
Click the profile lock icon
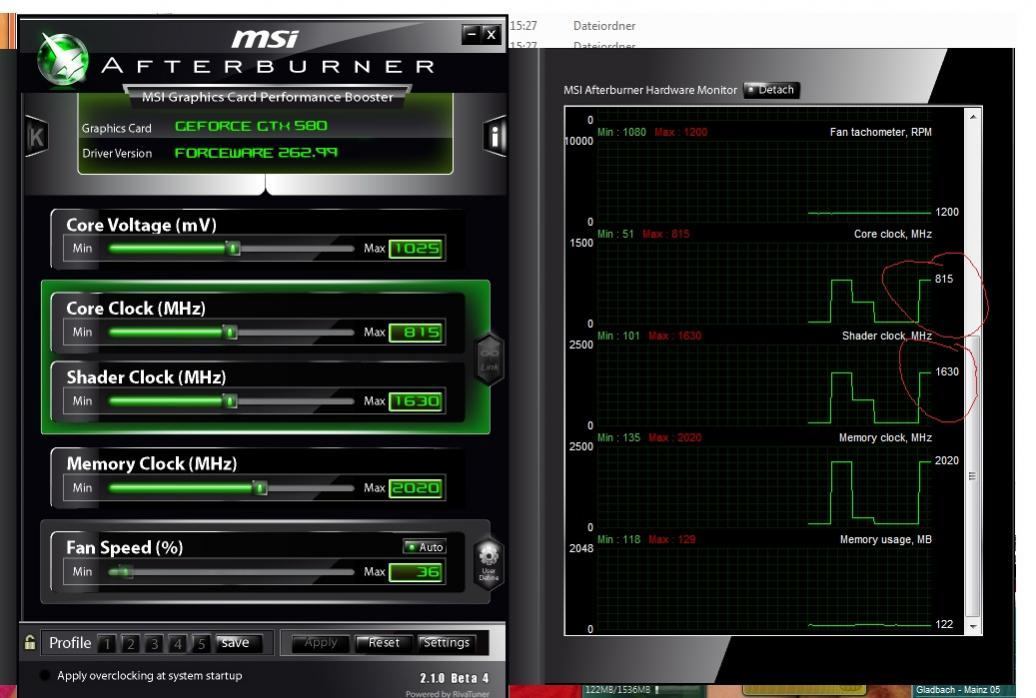(30, 642)
